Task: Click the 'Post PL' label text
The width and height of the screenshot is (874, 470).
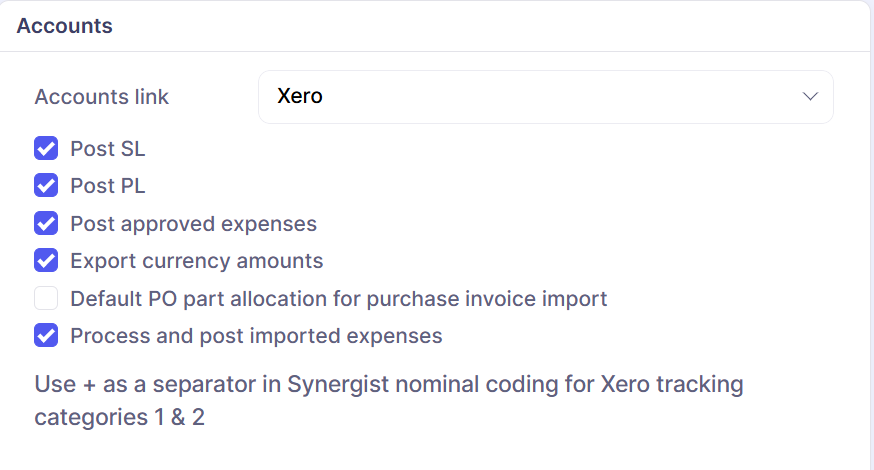Action: click(107, 186)
